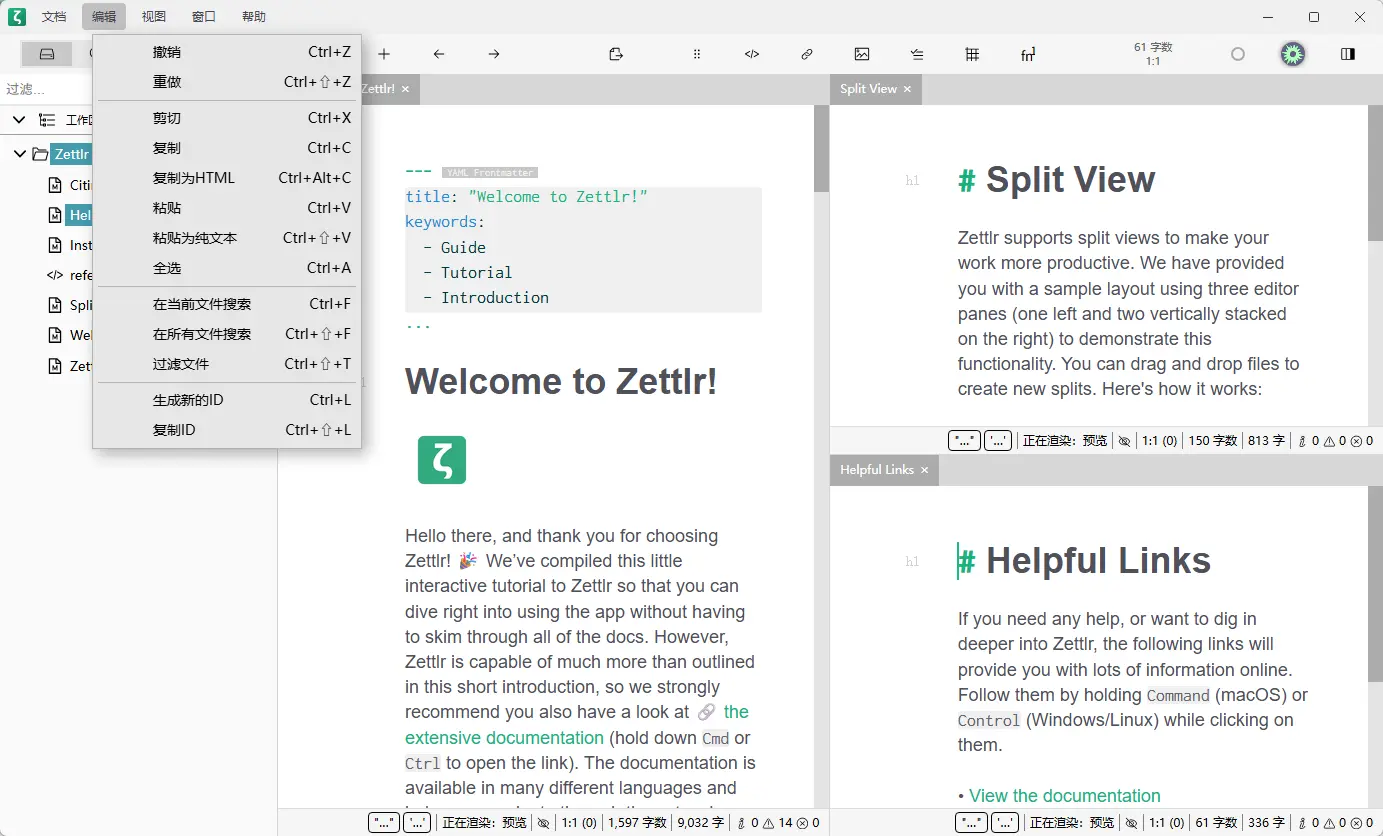Click the plus icon to create a new file
This screenshot has height=836, width=1383.
click(384, 54)
